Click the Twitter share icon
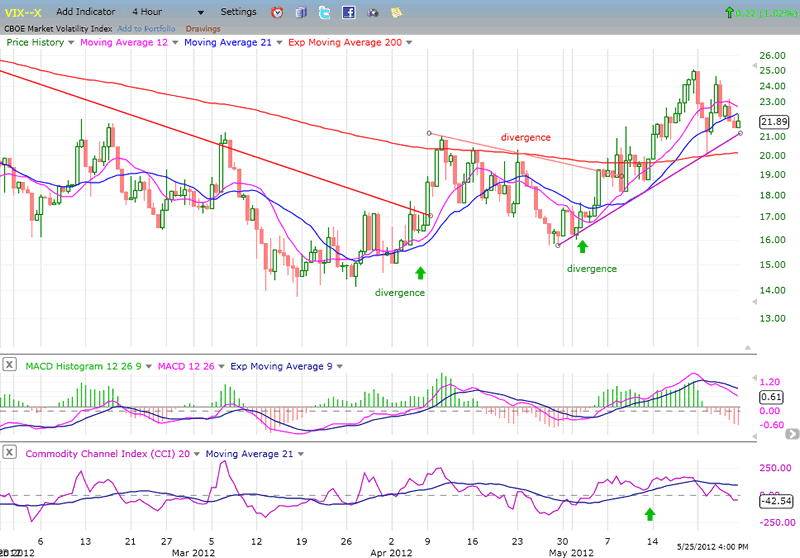The image size is (800, 558). (x=325, y=13)
